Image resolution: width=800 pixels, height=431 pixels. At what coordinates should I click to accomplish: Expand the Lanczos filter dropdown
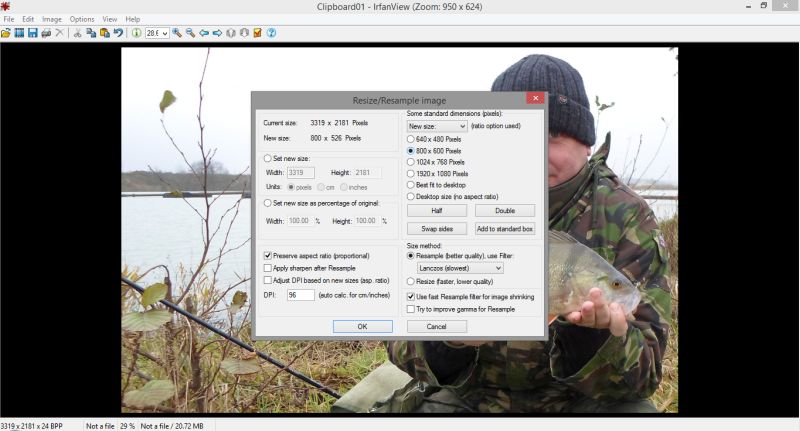pos(498,268)
